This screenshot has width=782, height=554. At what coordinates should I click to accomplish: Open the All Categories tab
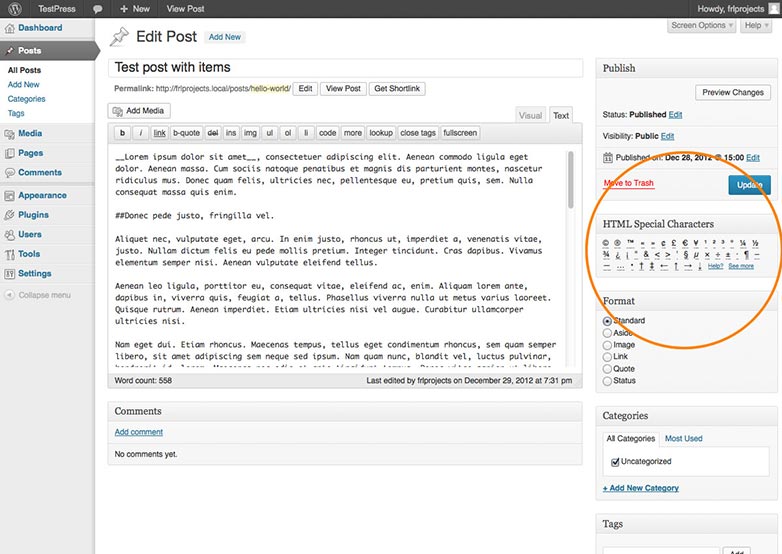[631, 439]
